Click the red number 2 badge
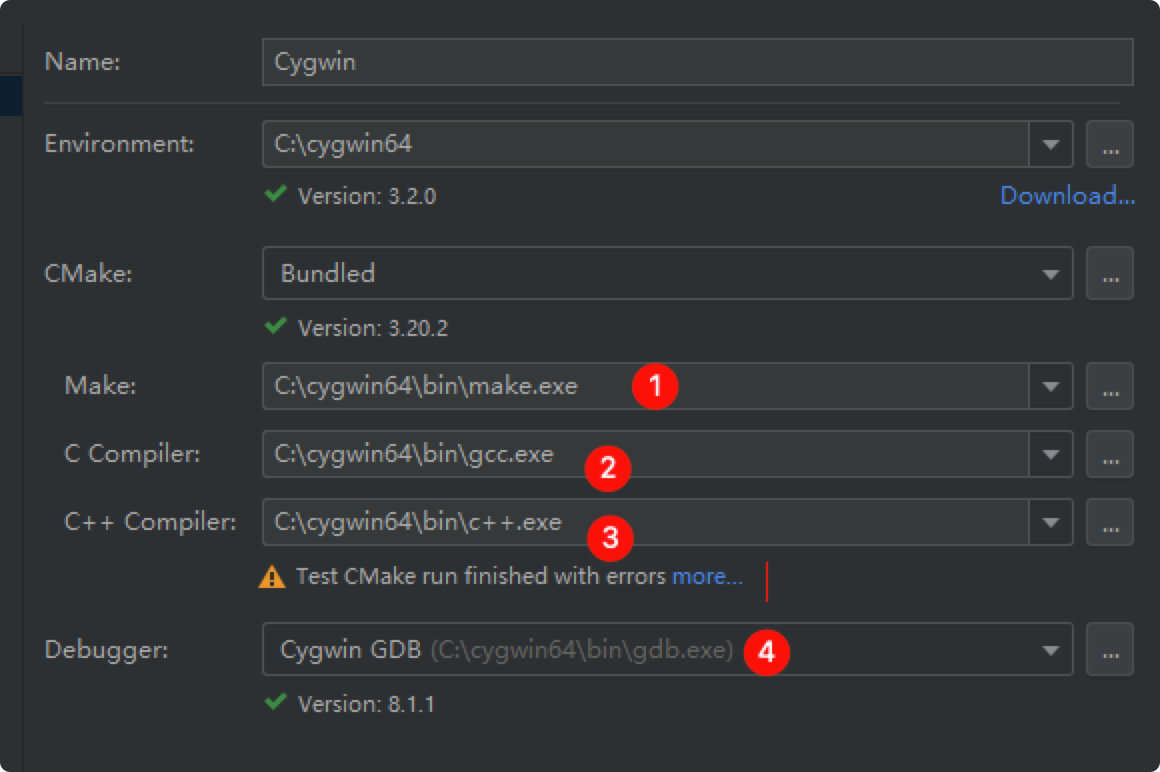This screenshot has height=772, width=1160. (607, 467)
